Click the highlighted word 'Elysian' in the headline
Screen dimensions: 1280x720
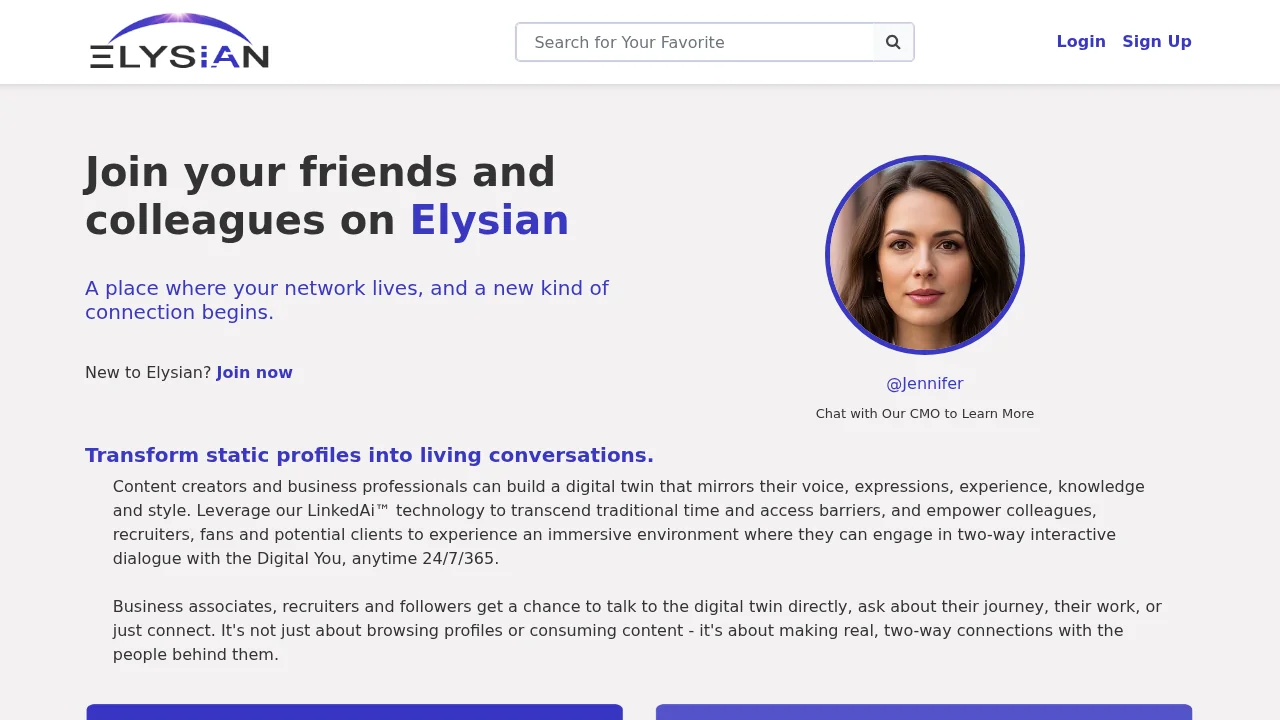point(489,220)
